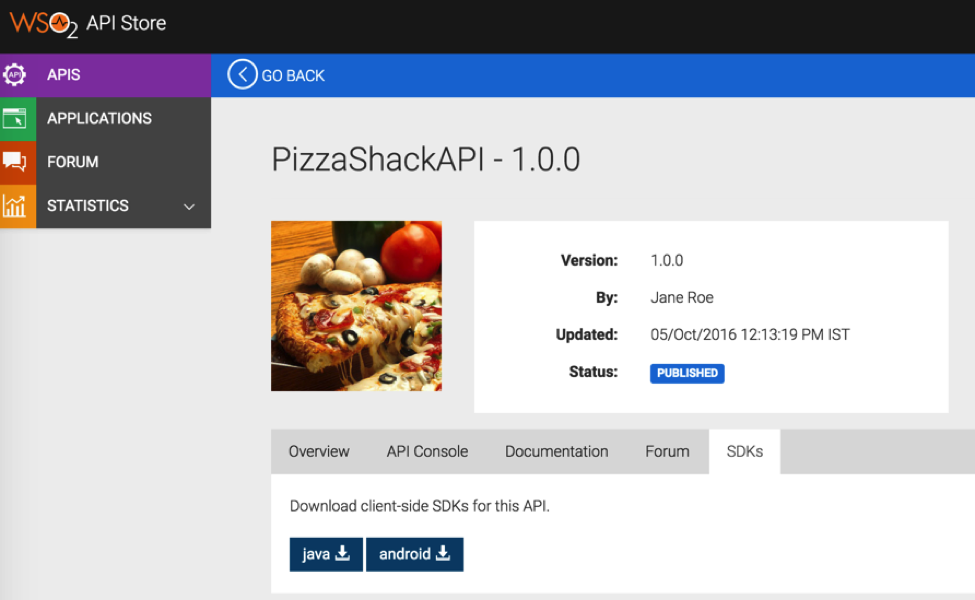Click the PizzaShackAPI pizza thumbnail image
975x600 pixels.
[356, 305]
